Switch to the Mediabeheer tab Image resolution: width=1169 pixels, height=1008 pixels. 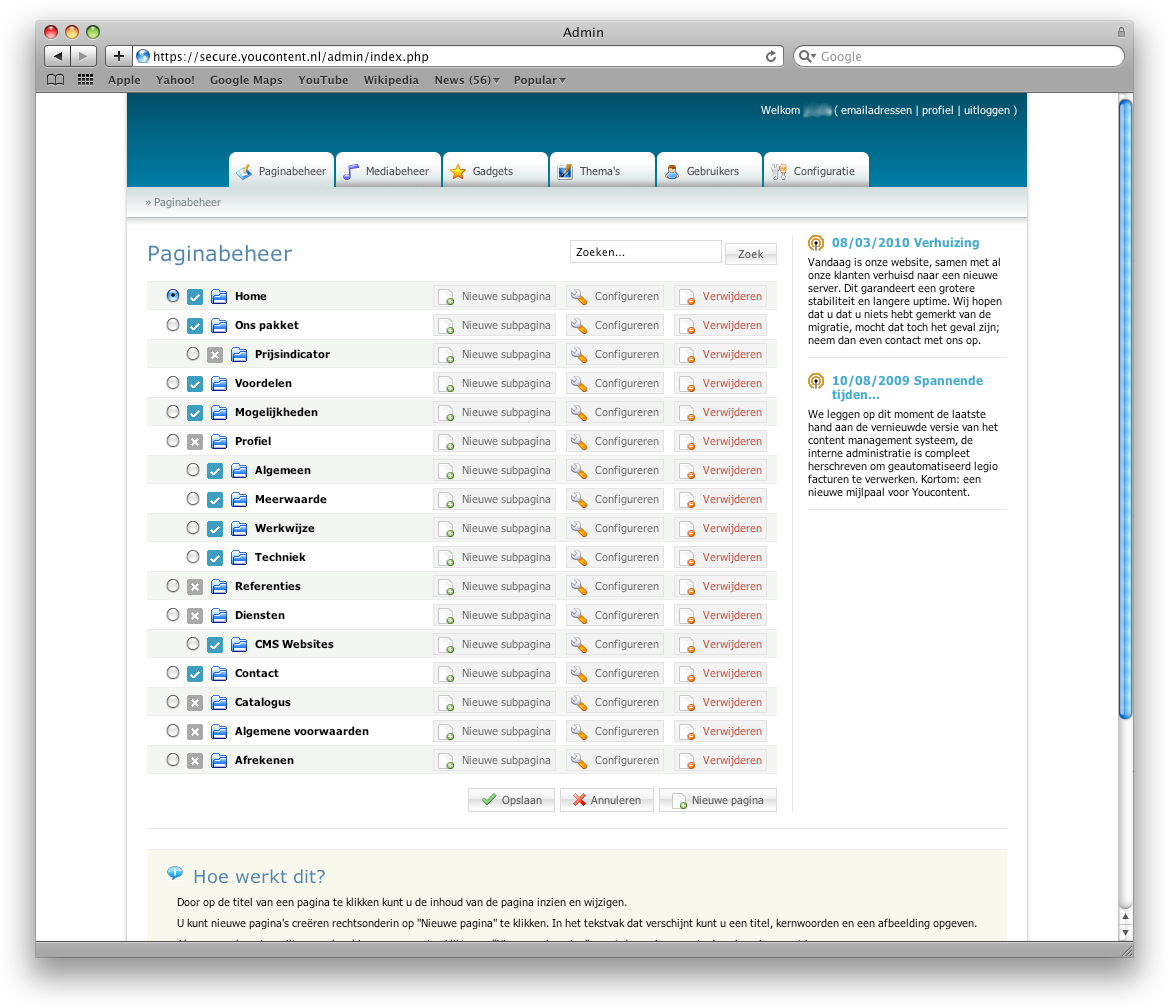click(x=388, y=171)
